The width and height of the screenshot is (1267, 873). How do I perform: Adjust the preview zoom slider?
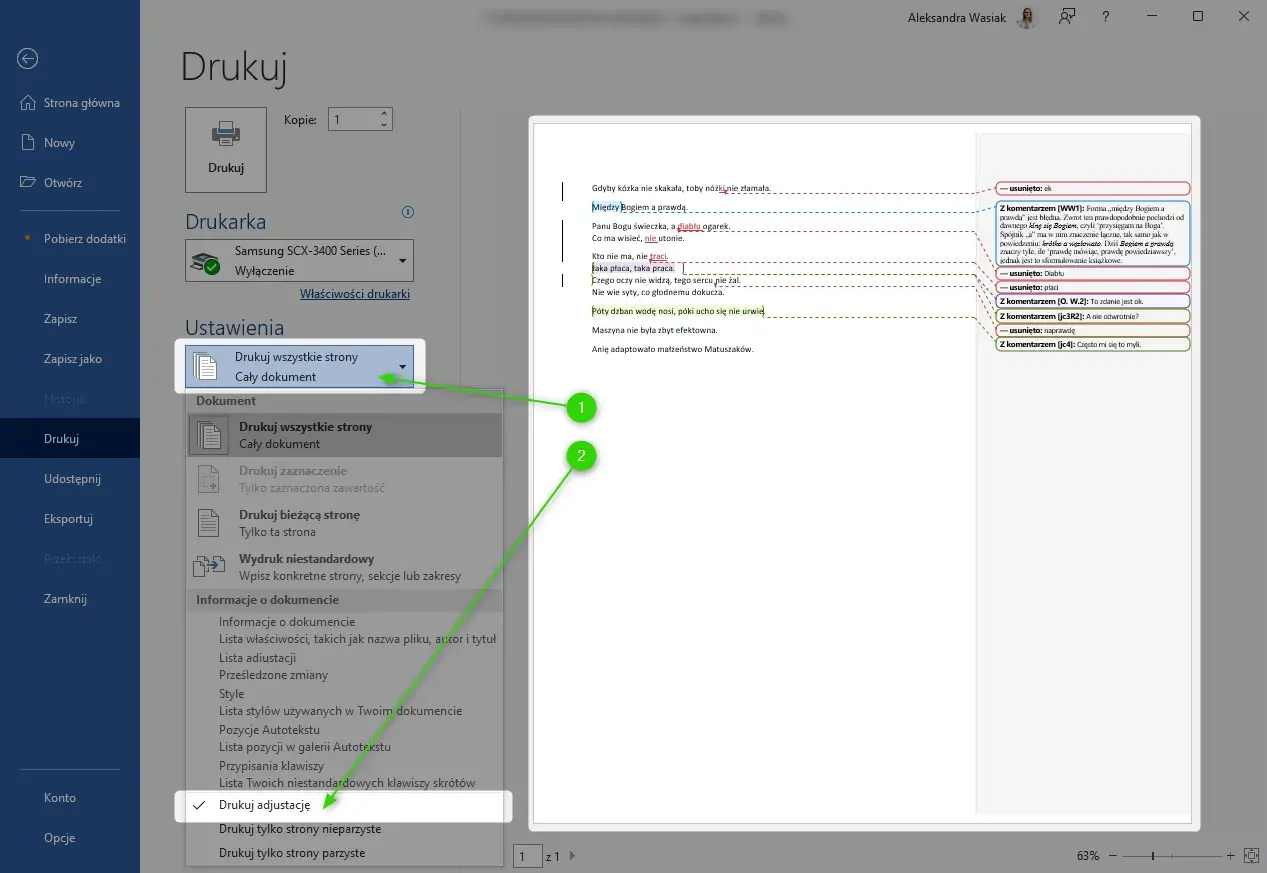point(1153,856)
